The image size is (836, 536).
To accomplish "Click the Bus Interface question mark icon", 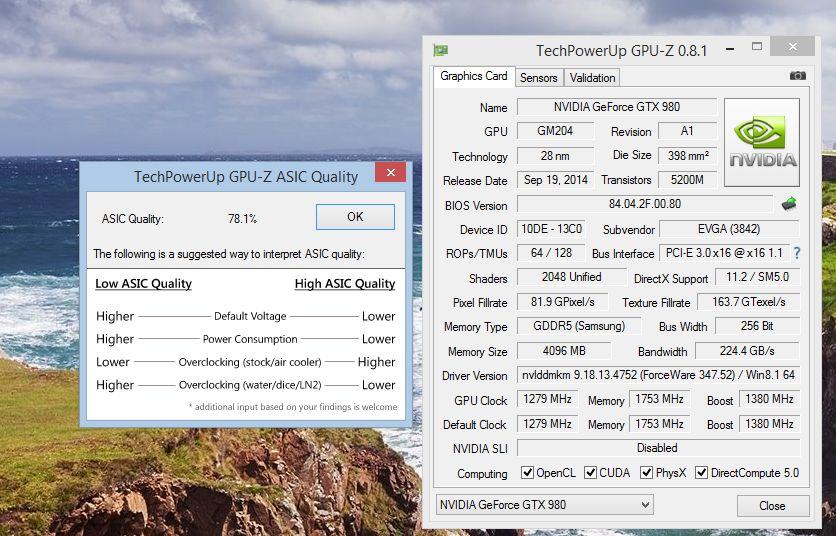I will [797, 253].
